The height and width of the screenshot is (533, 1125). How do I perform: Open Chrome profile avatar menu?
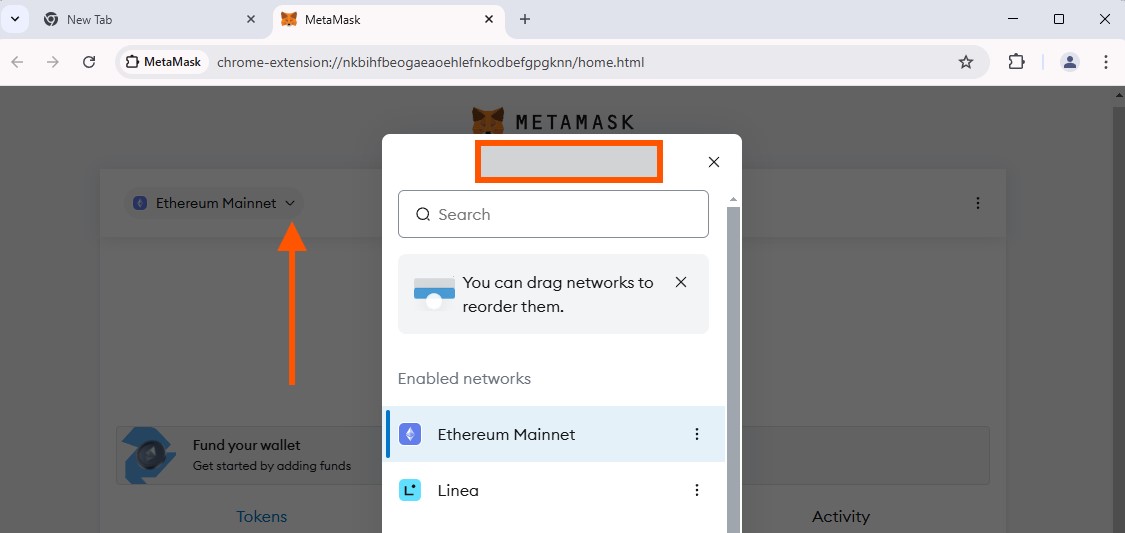pyautogui.click(x=1070, y=62)
